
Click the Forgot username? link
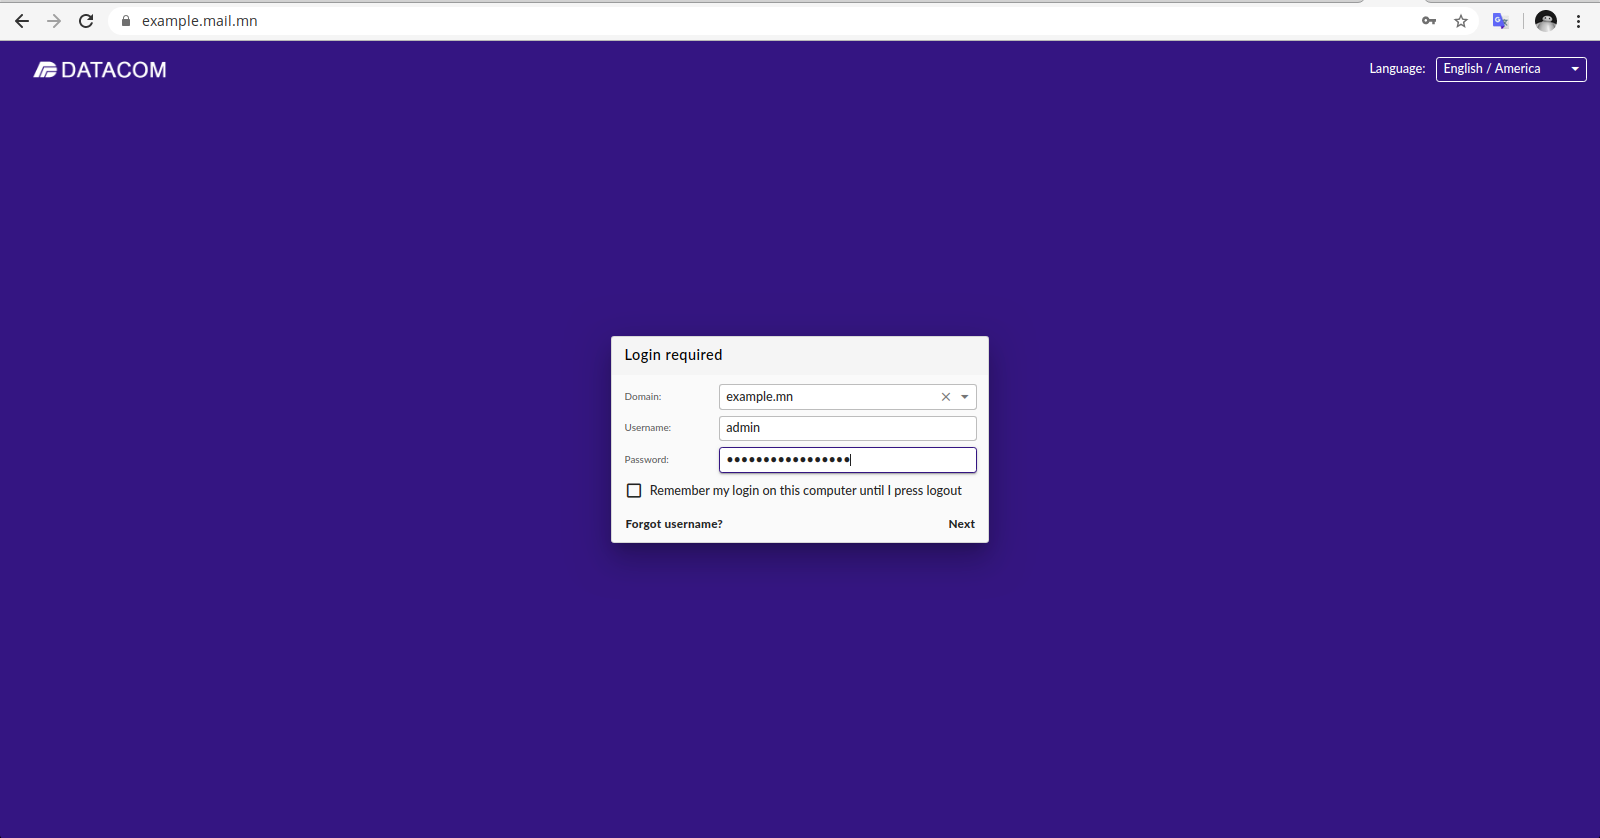tap(674, 524)
